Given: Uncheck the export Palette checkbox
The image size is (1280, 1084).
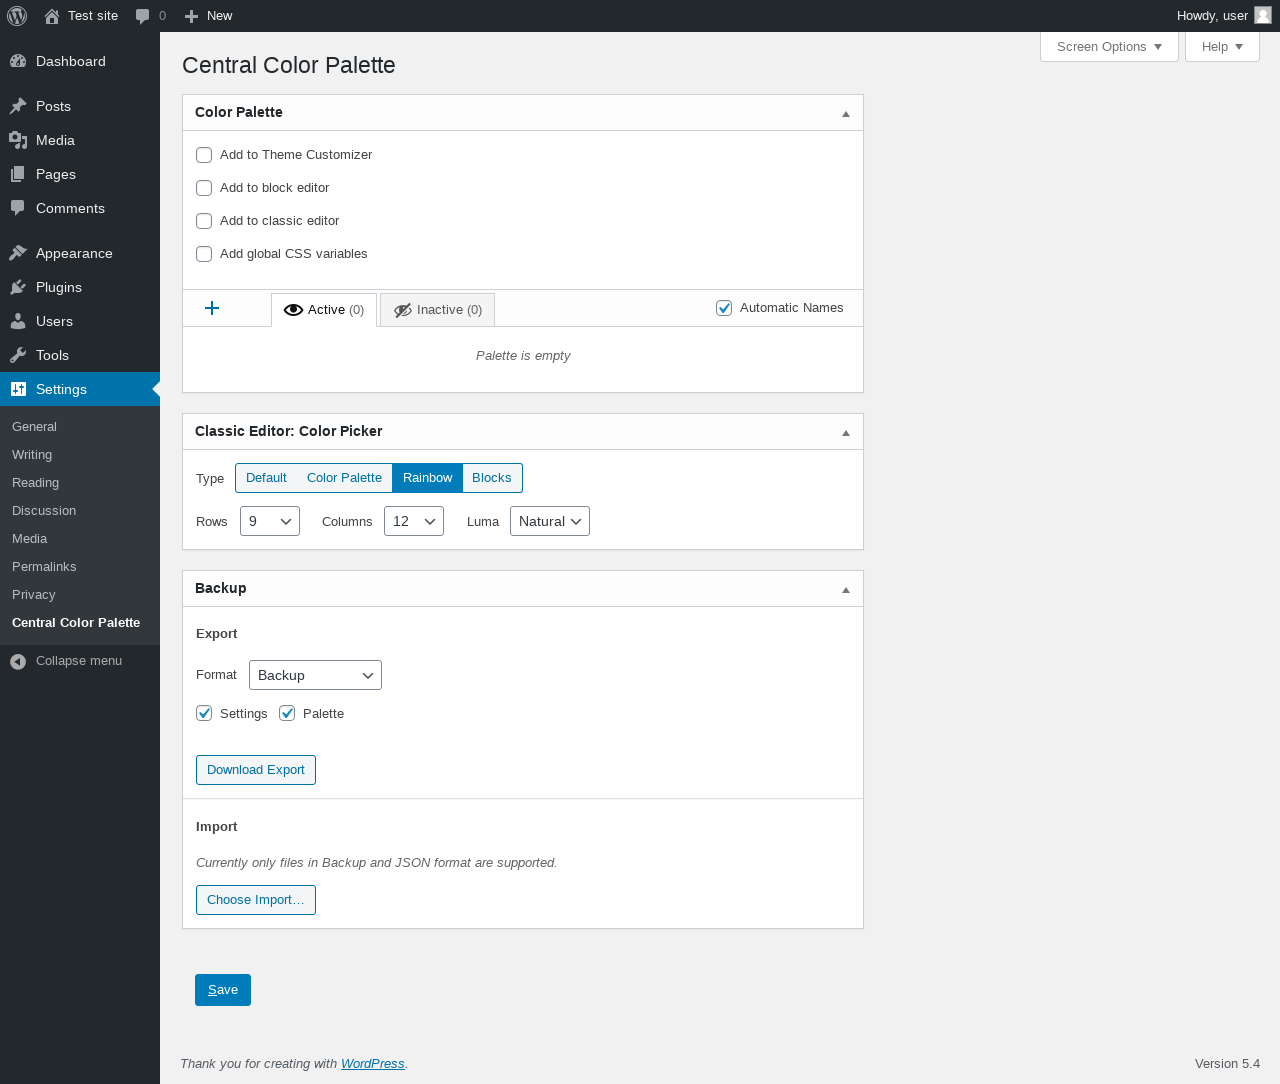Looking at the screenshot, I should click(x=287, y=713).
